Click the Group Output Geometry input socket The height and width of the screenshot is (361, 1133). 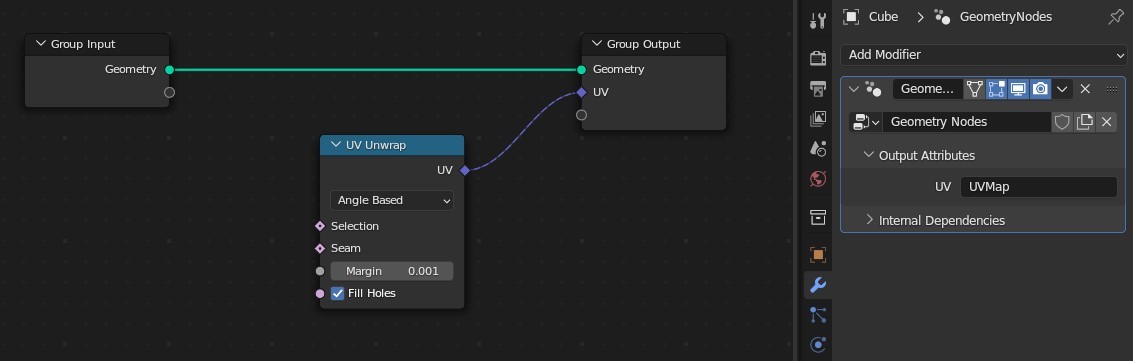tap(582, 69)
